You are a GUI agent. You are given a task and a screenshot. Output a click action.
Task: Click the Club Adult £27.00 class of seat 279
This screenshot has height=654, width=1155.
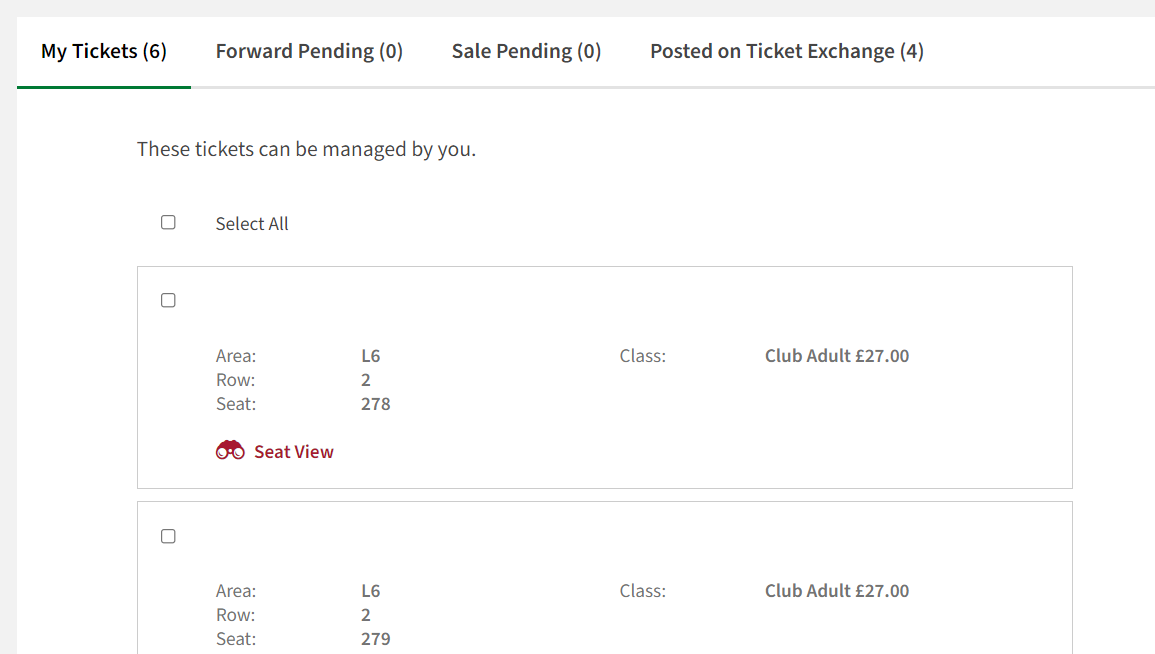[837, 591]
